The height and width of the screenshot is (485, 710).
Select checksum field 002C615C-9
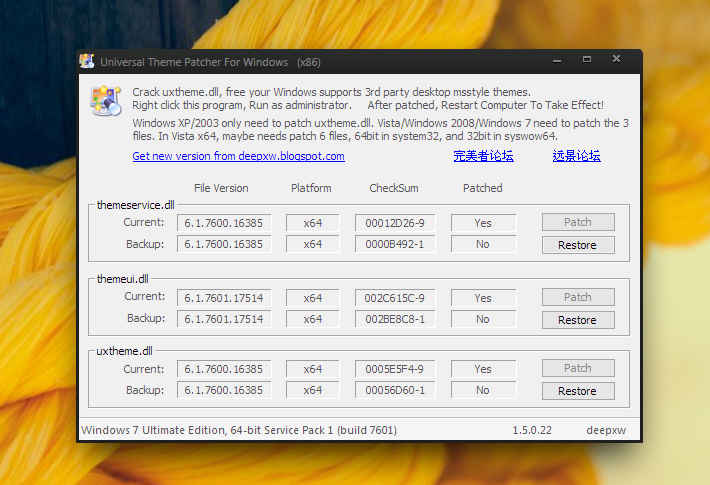click(395, 298)
